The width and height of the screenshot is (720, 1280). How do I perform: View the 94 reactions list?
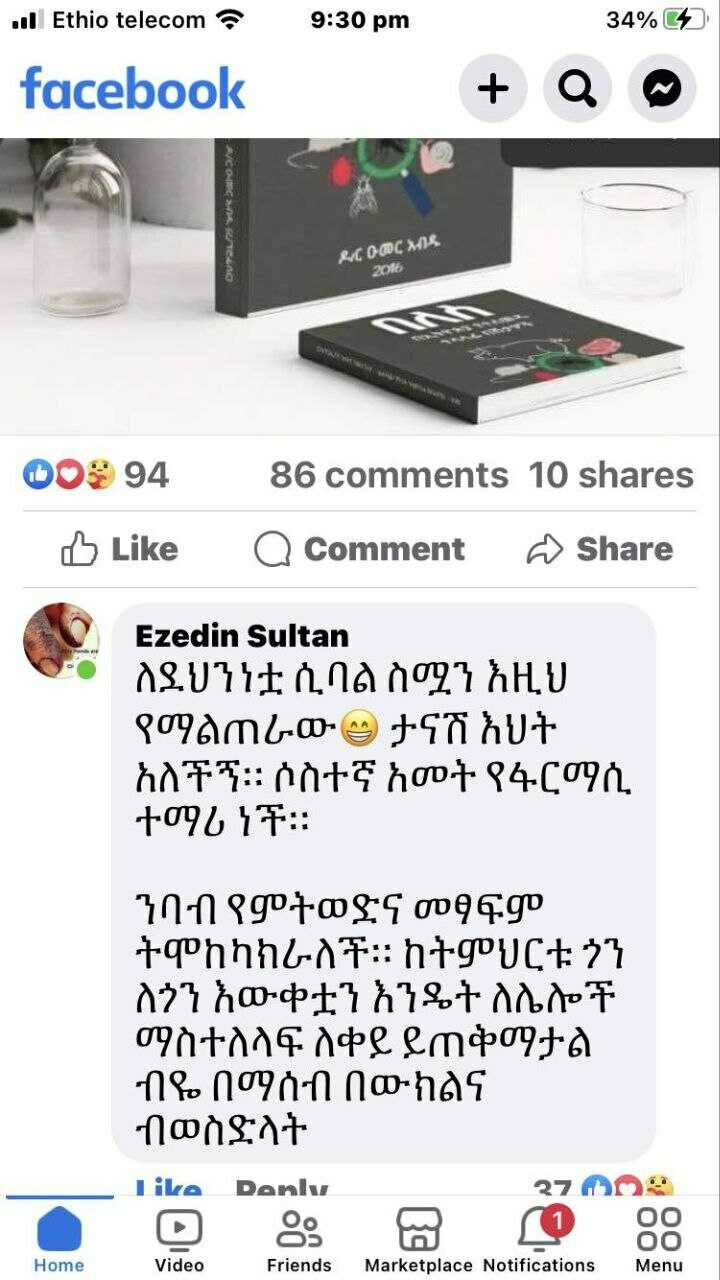point(96,474)
